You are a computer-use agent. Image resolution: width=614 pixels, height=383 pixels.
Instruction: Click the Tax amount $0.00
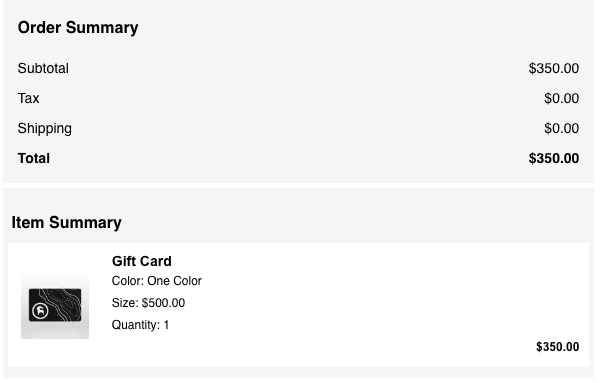(562, 98)
